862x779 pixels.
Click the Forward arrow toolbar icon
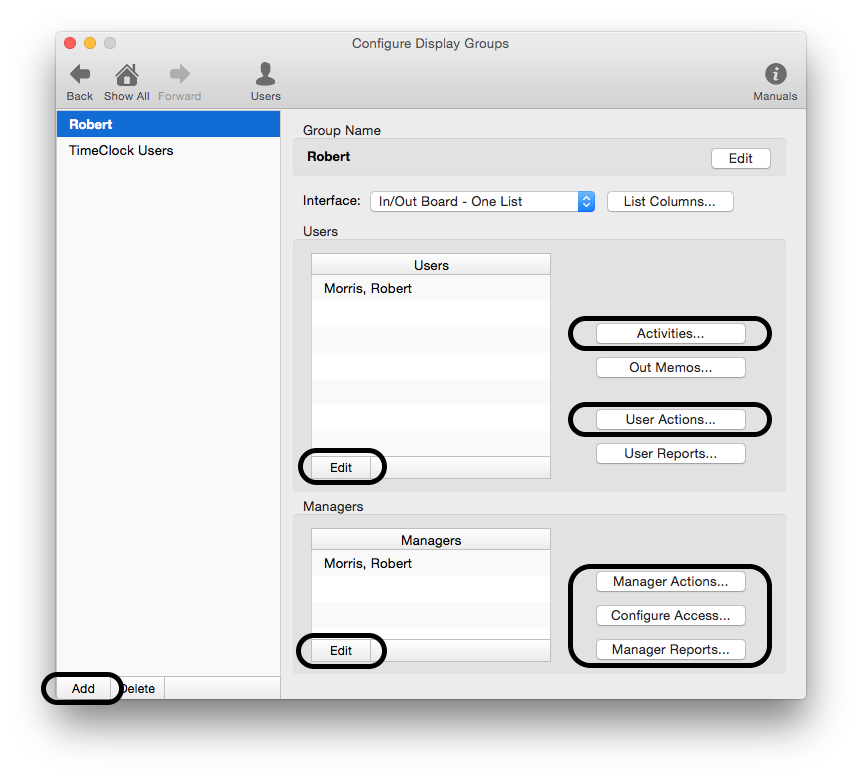coord(180,75)
